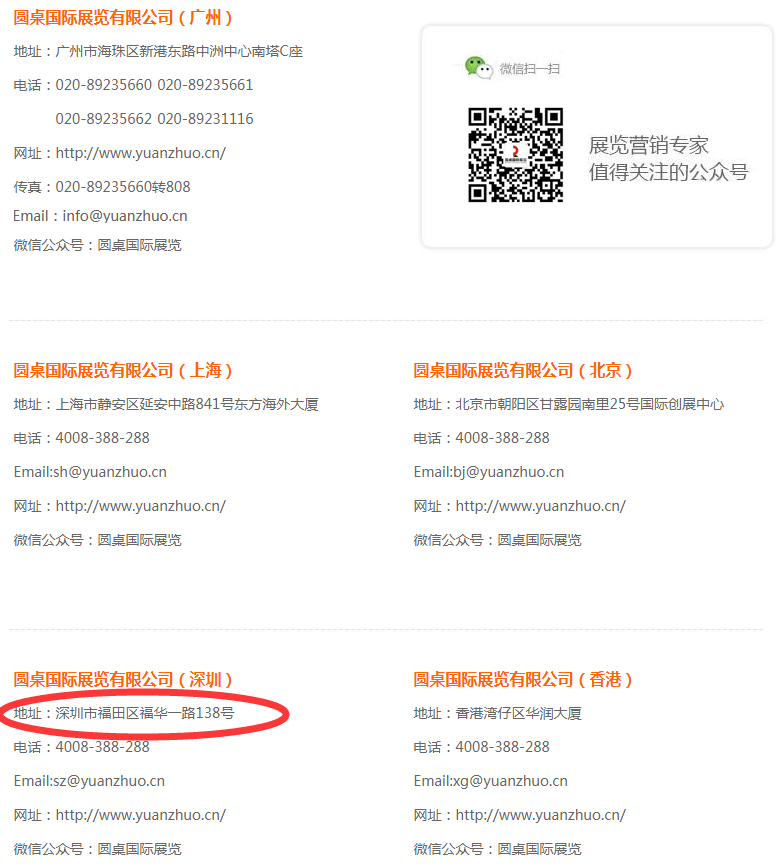Select the 圆桌国际展览有限公司（深圳）heading

click(x=123, y=680)
